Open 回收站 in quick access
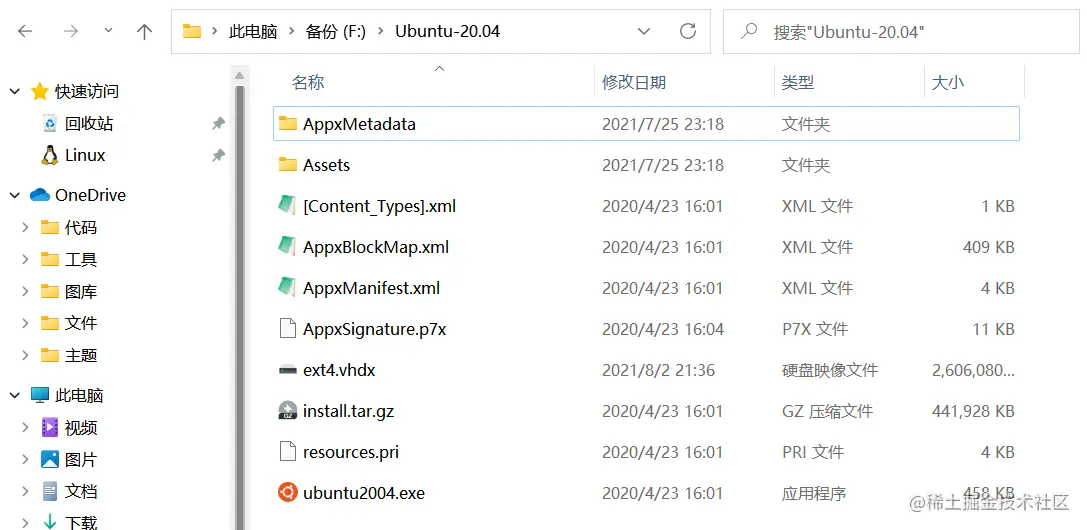Screen dimensions: 1087x530 pyautogui.click(x=89, y=124)
